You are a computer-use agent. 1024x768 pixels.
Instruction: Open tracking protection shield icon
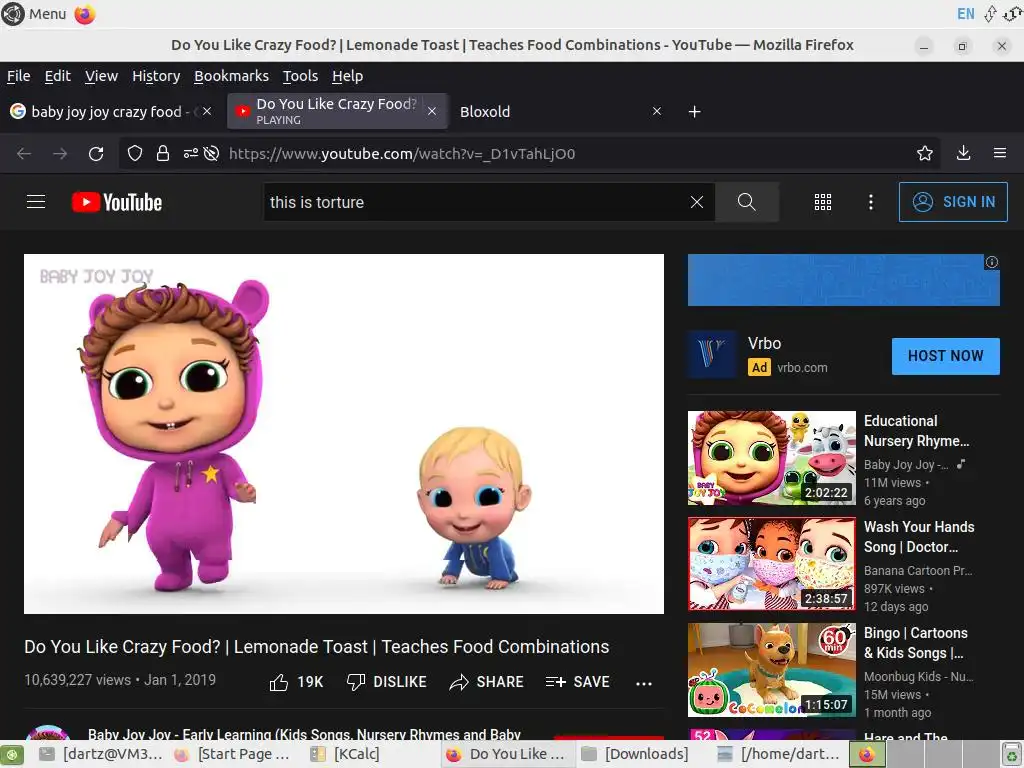(x=135, y=153)
